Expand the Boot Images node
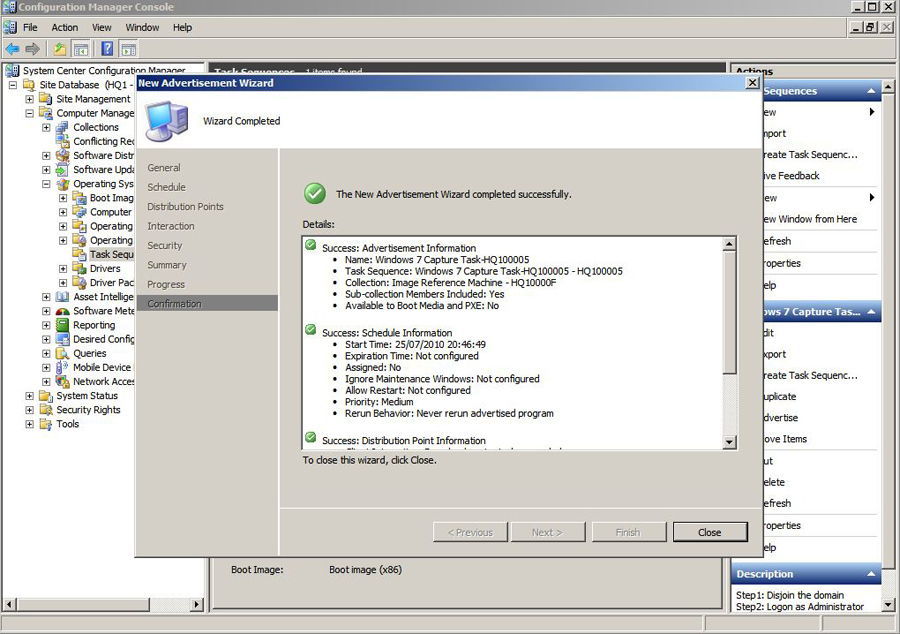The height and width of the screenshot is (634, 900). tap(63, 198)
